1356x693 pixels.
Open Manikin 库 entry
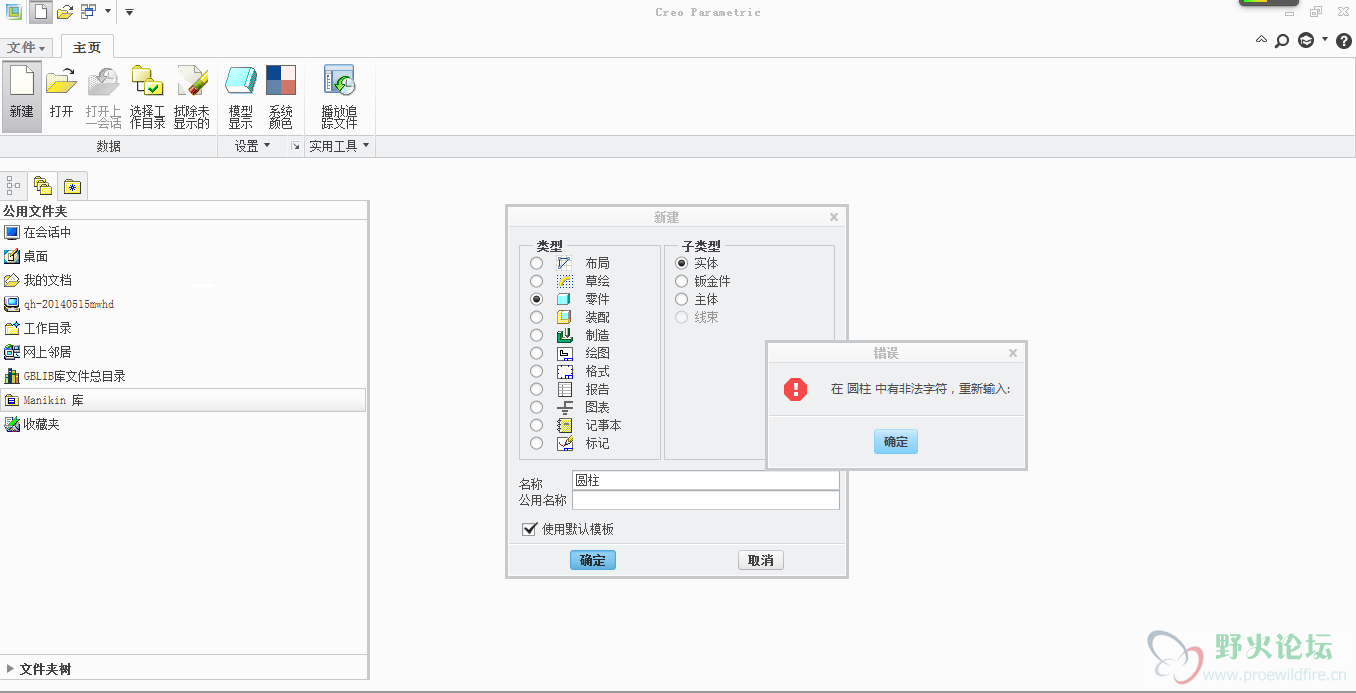[x=184, y=400]
